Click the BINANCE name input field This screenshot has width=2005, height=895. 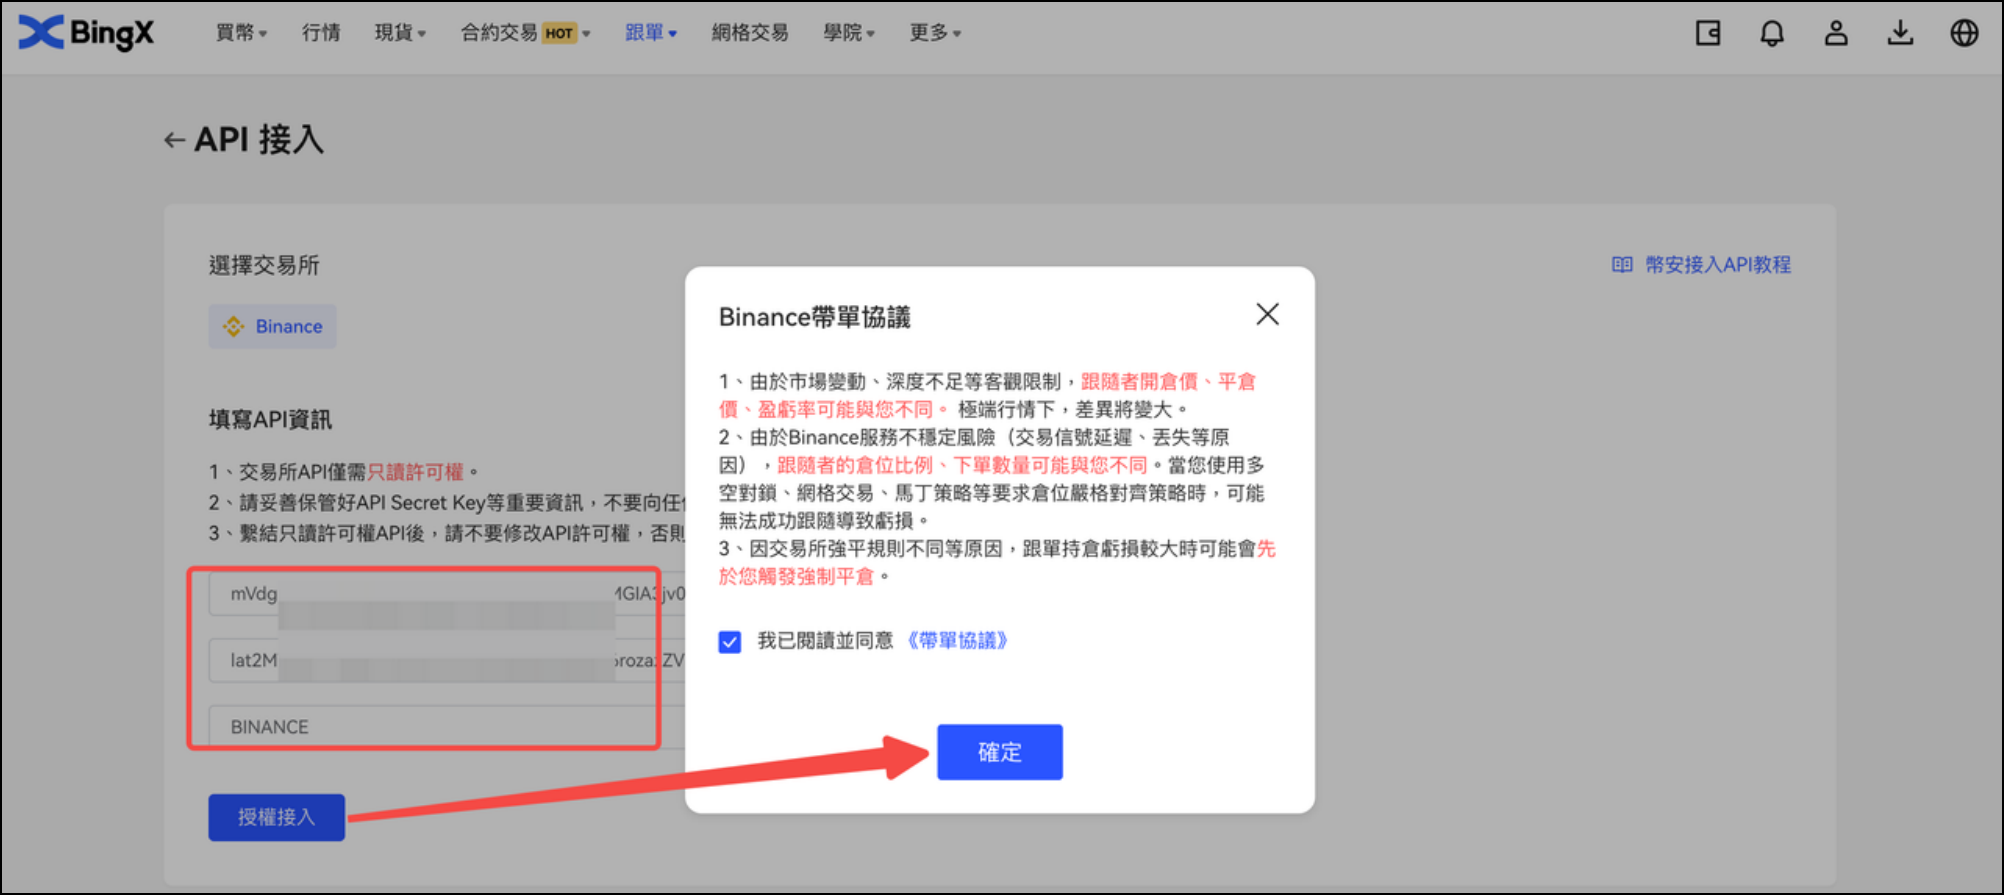pos(447,727)
